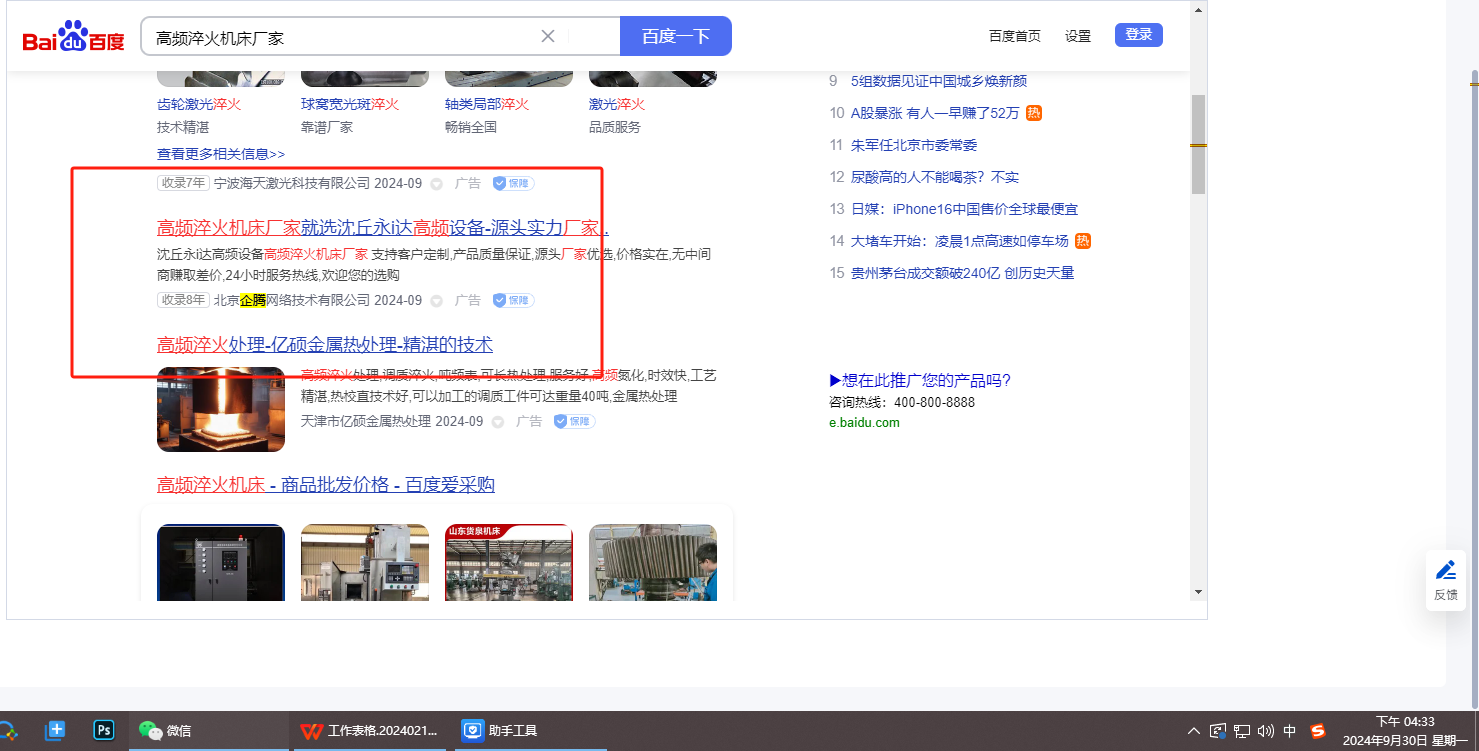Open hot search 贵州茅台成交额破240亿 创历史天量
Screen dimensions: 1479x751
click(x=962, y=273)
